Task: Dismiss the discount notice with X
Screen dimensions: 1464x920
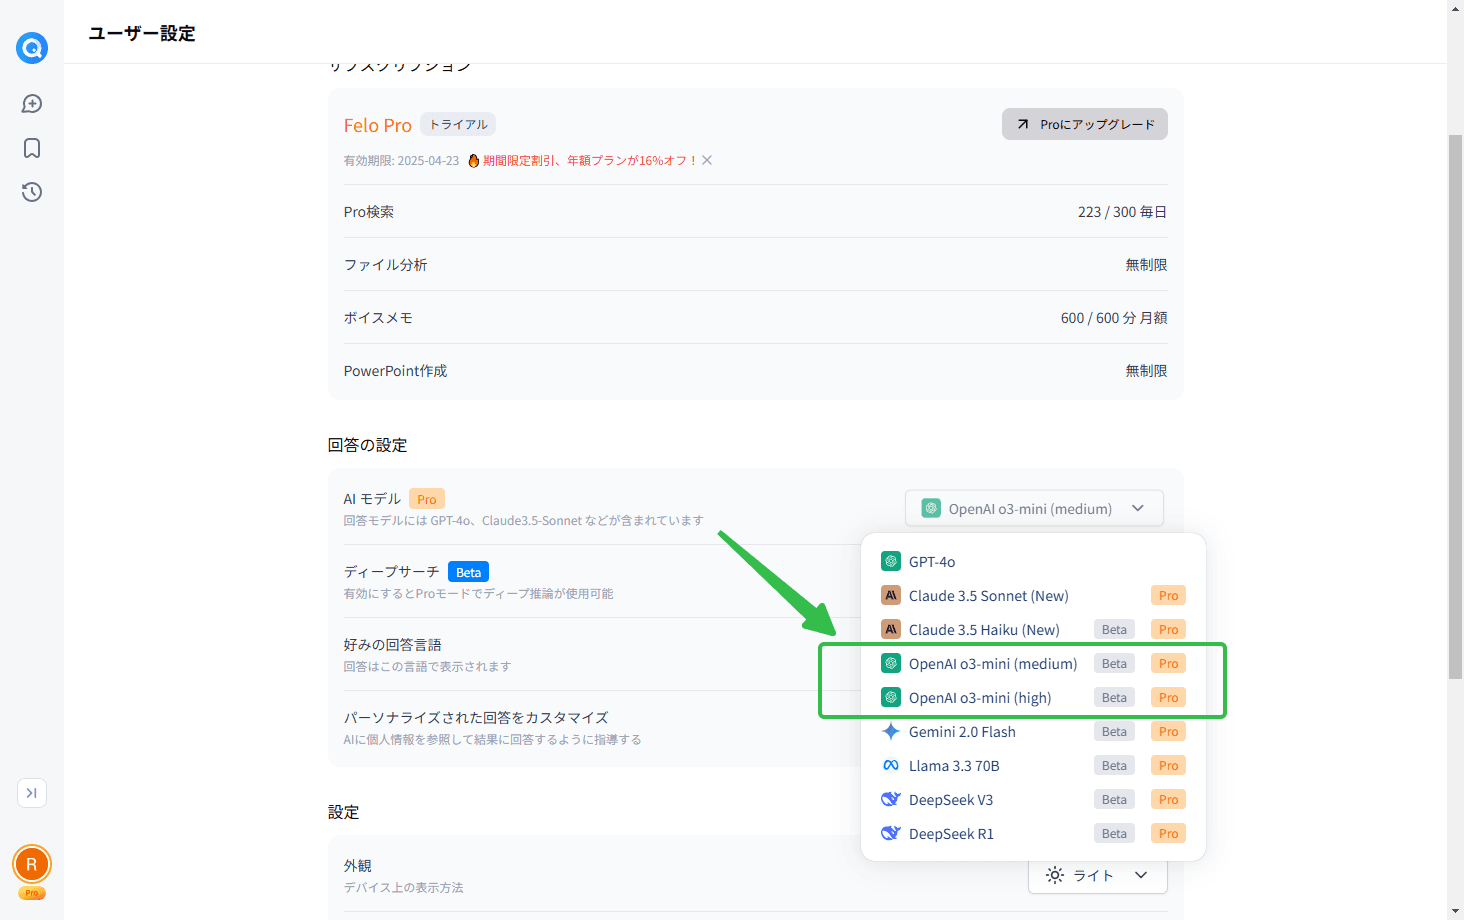Action: click(707, 160)
